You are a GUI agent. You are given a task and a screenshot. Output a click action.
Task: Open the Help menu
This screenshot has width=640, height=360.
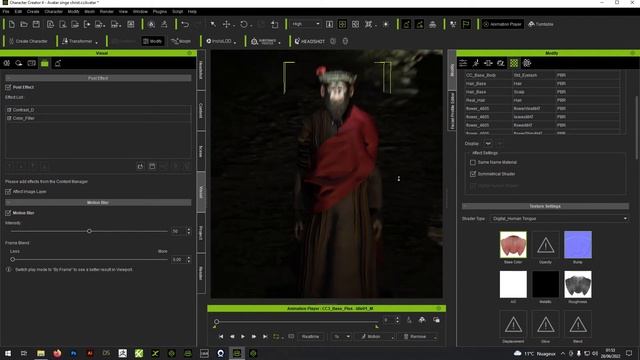pos(192,11)
